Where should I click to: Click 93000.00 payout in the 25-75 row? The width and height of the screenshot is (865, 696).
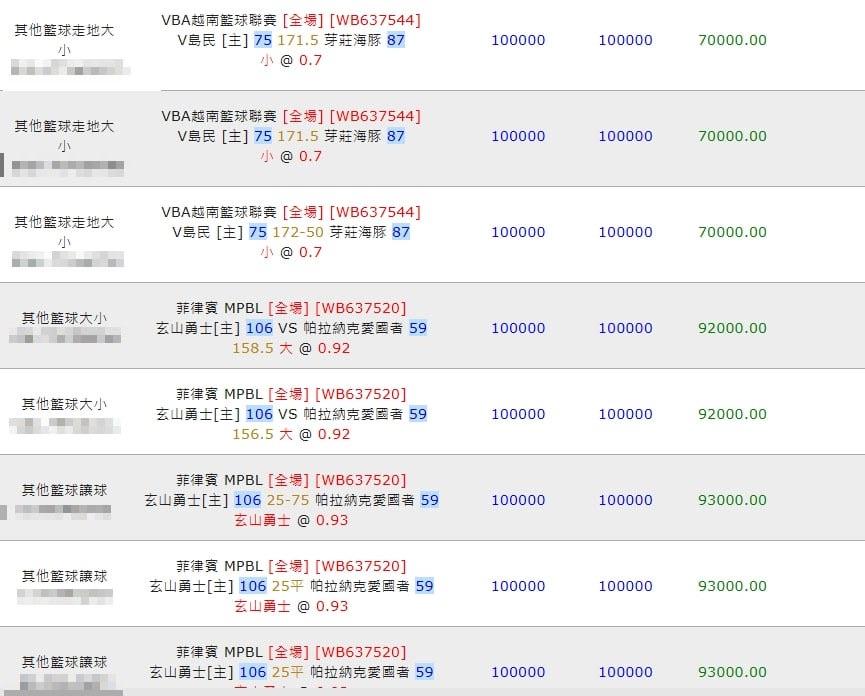pos(732,500)
